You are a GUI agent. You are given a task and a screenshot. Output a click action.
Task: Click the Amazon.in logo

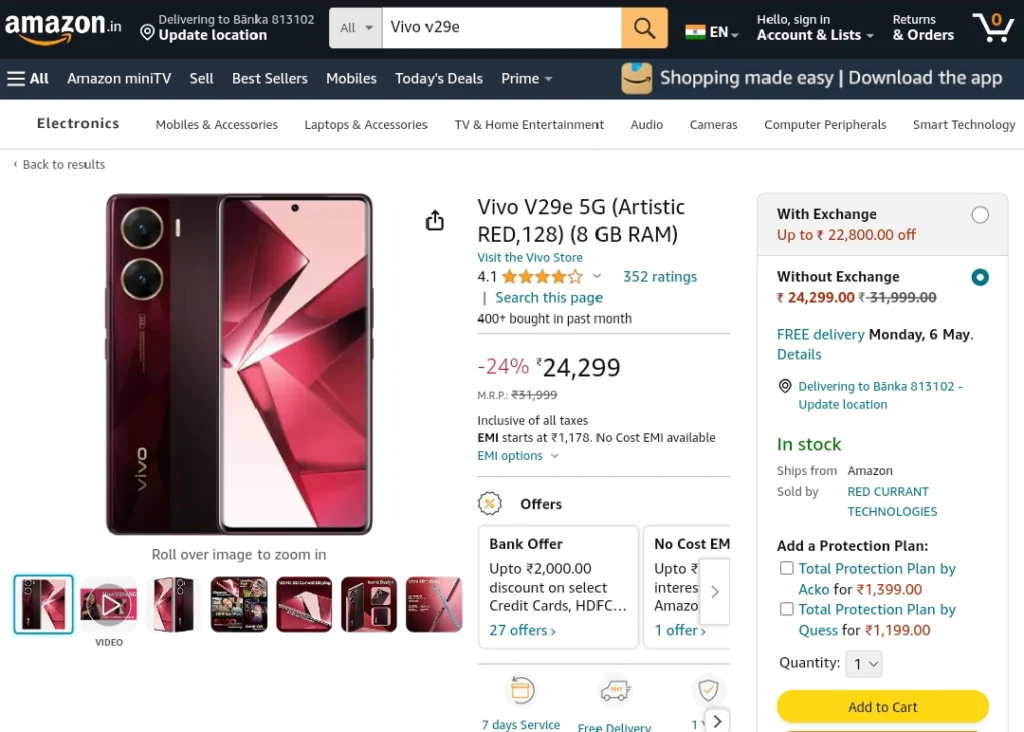point(63,27)
